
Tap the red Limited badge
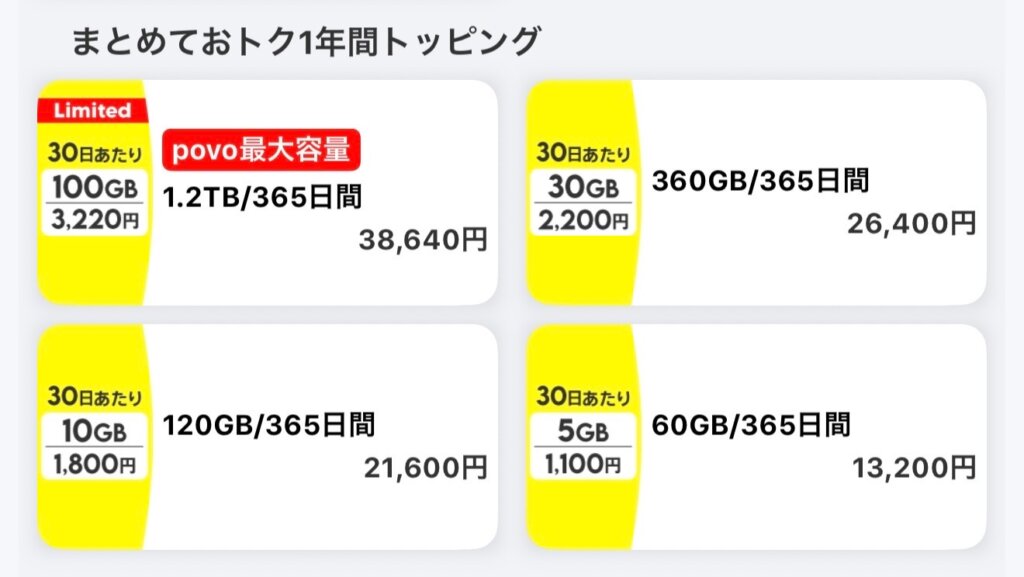(x=92, y=110)
